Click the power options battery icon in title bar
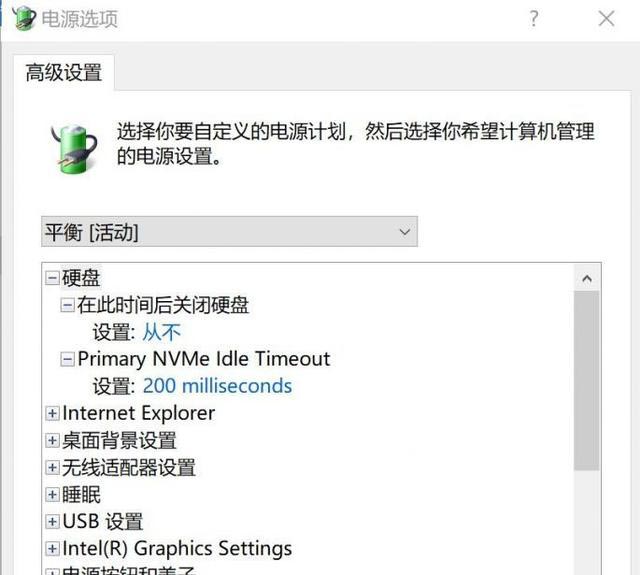The width and height of the screenshot is (640, 575). click(24, 18)
